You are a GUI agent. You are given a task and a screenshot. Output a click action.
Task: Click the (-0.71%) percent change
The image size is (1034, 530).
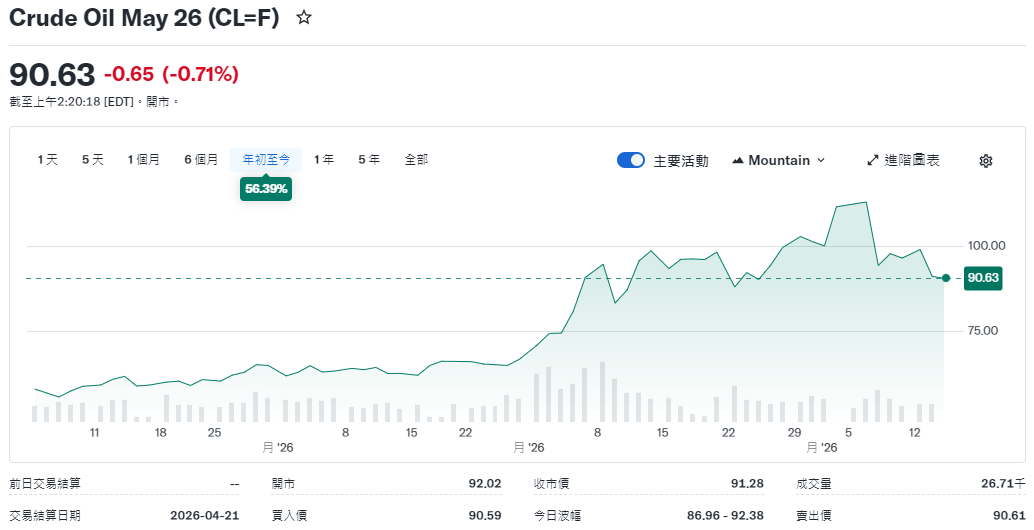(200, 74)
